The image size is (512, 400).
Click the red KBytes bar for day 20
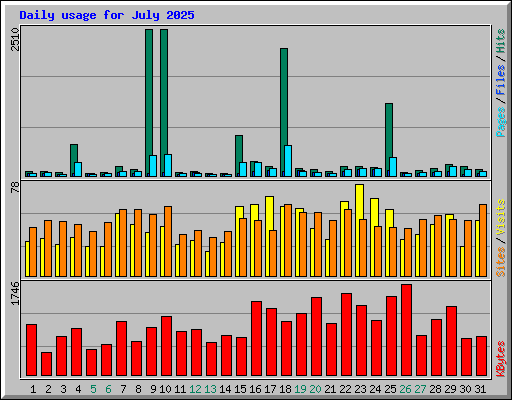(x=316, y=336)
